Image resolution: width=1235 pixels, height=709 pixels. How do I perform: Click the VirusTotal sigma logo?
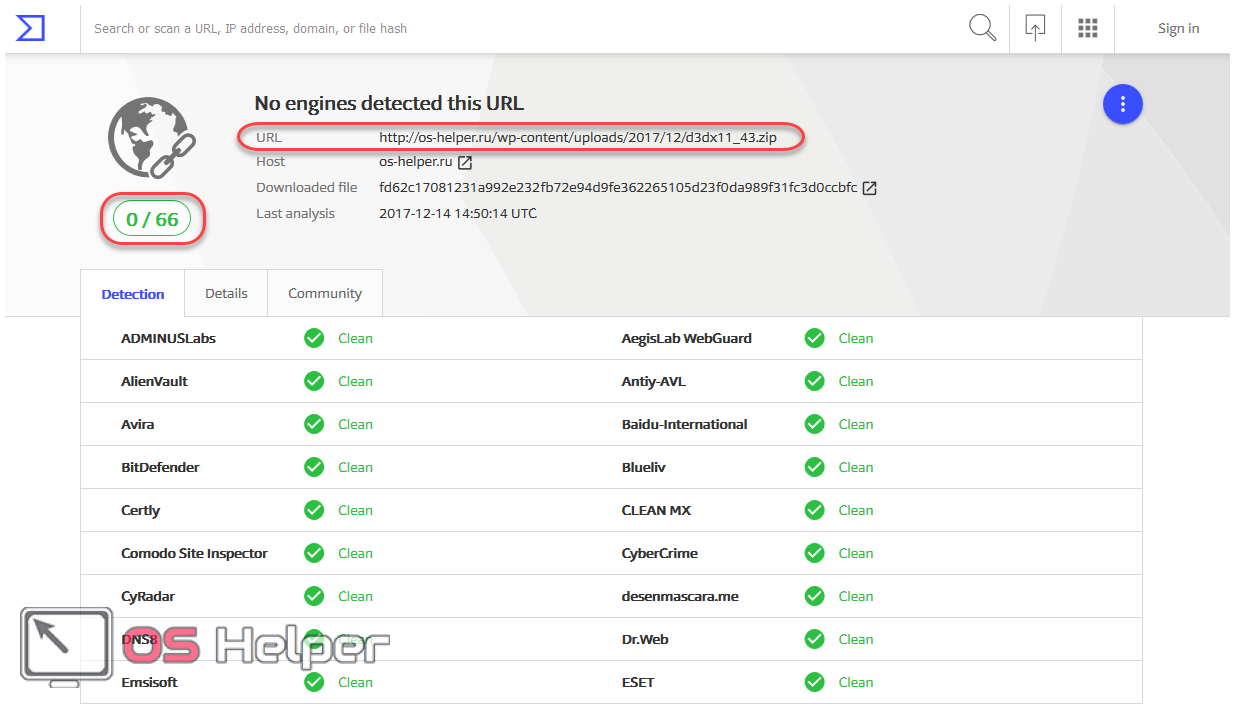31,28
